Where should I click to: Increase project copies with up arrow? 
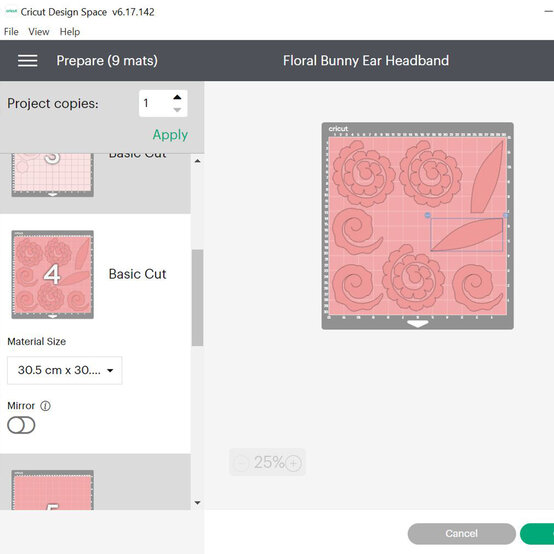click(x=177, y=97)
